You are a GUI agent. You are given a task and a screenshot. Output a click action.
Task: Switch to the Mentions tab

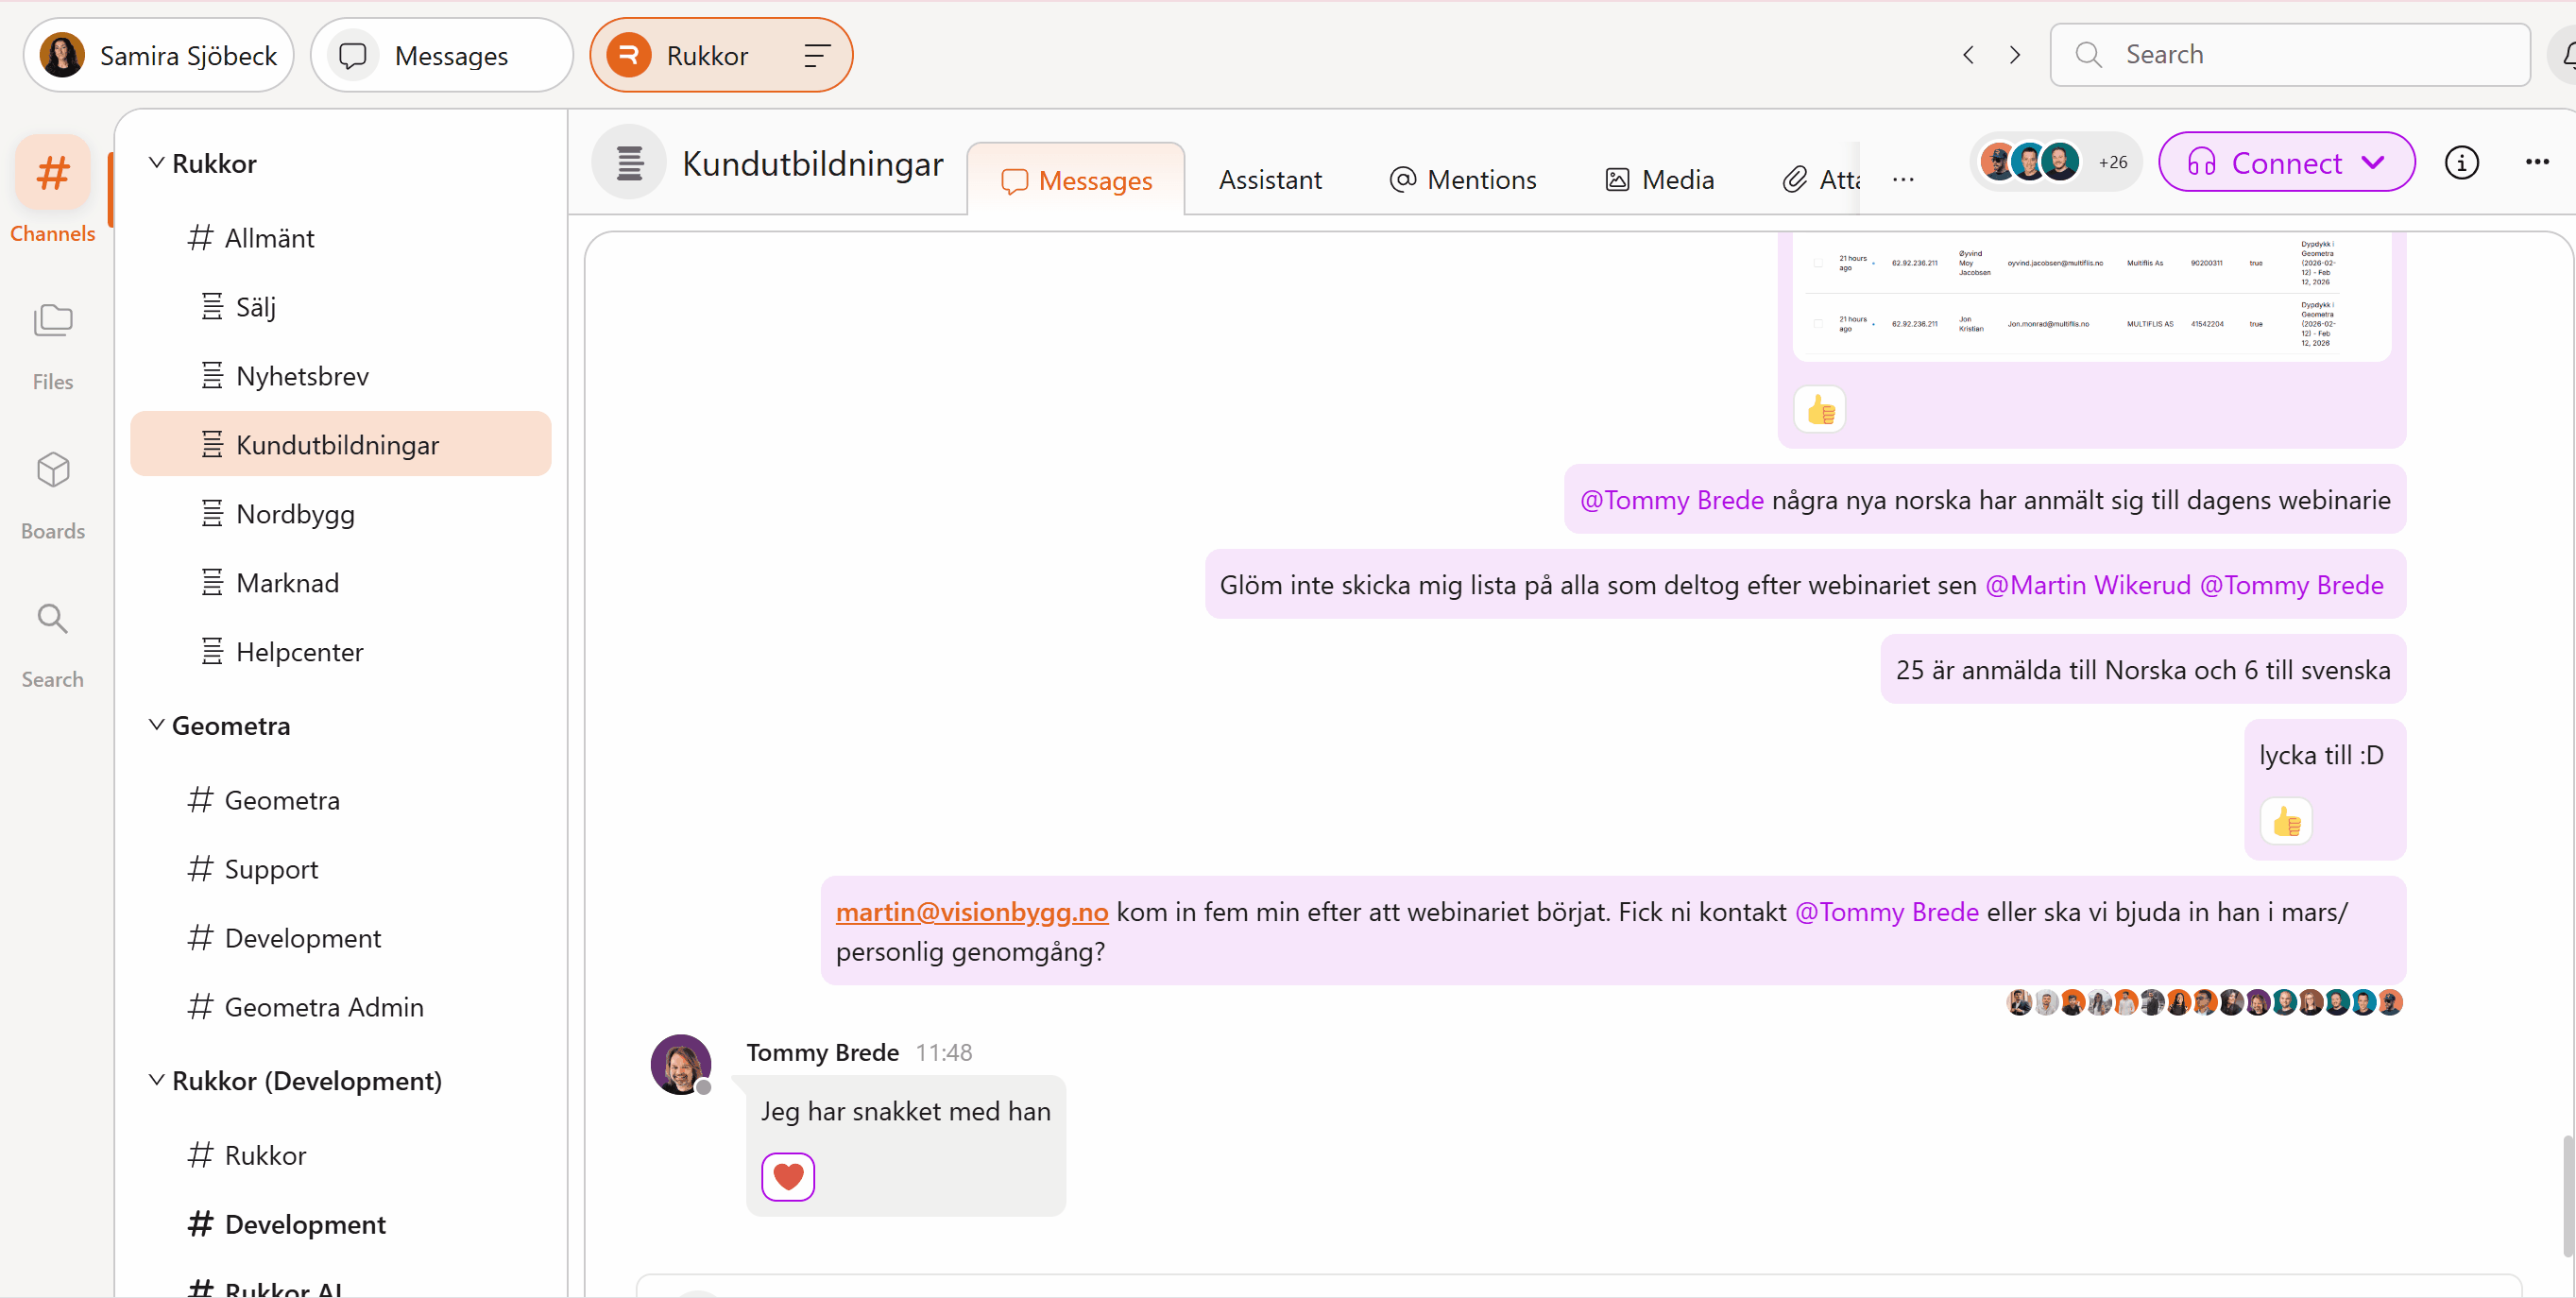point(1463,180)
